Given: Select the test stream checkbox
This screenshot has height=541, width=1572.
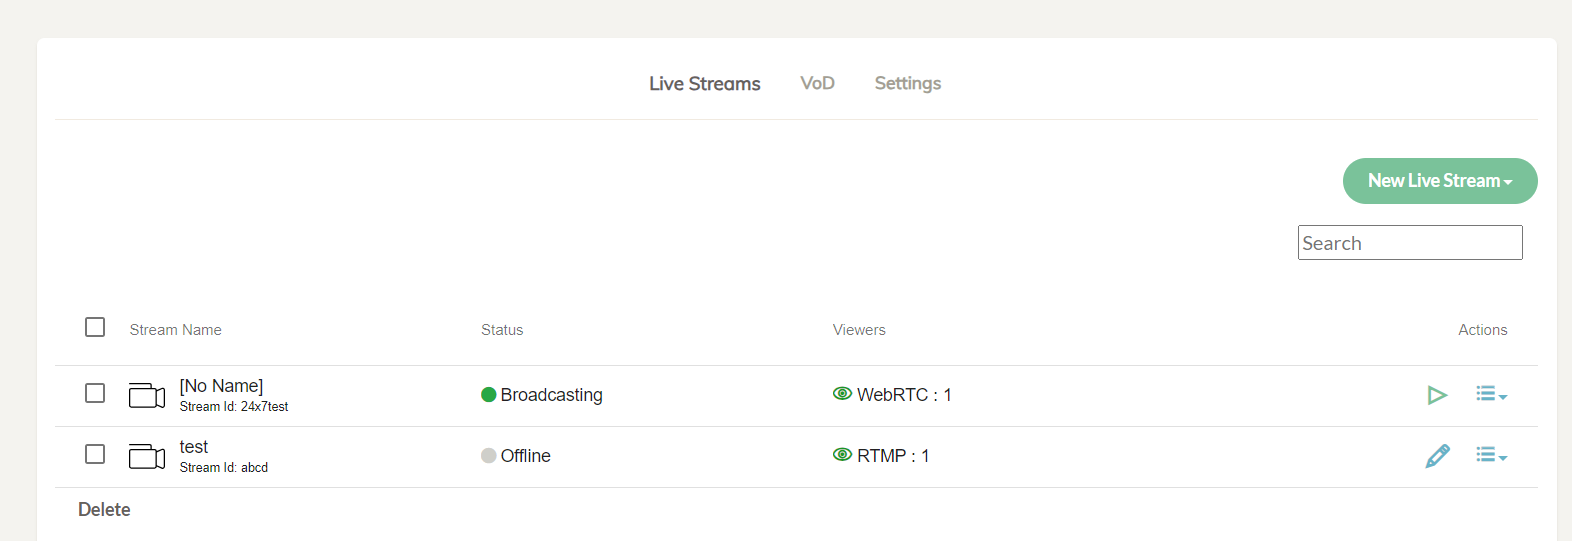Looking at the screenshot, I should click(x=95, y=454).
